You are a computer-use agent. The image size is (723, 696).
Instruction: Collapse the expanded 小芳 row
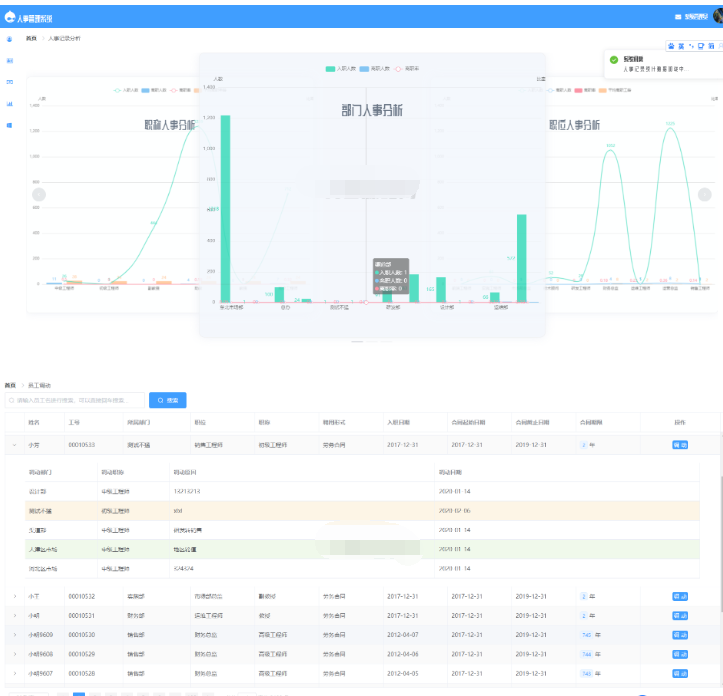[14, 445]
